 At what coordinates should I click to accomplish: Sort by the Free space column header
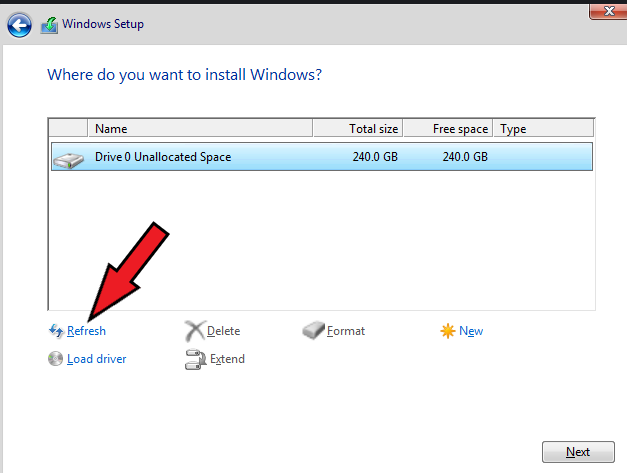(x=448, y=129)
